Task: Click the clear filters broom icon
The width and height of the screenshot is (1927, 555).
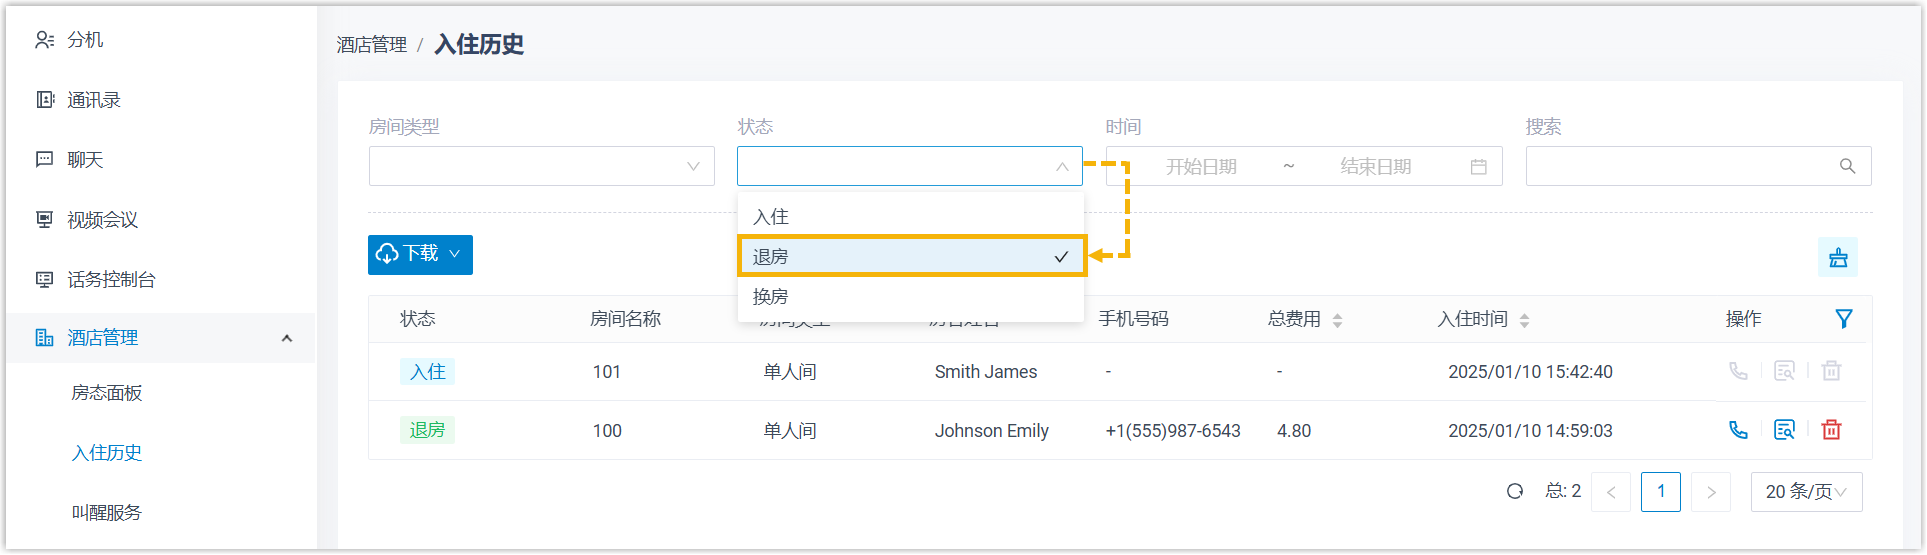Action: pyautogui.click(x=1838, y=258)
